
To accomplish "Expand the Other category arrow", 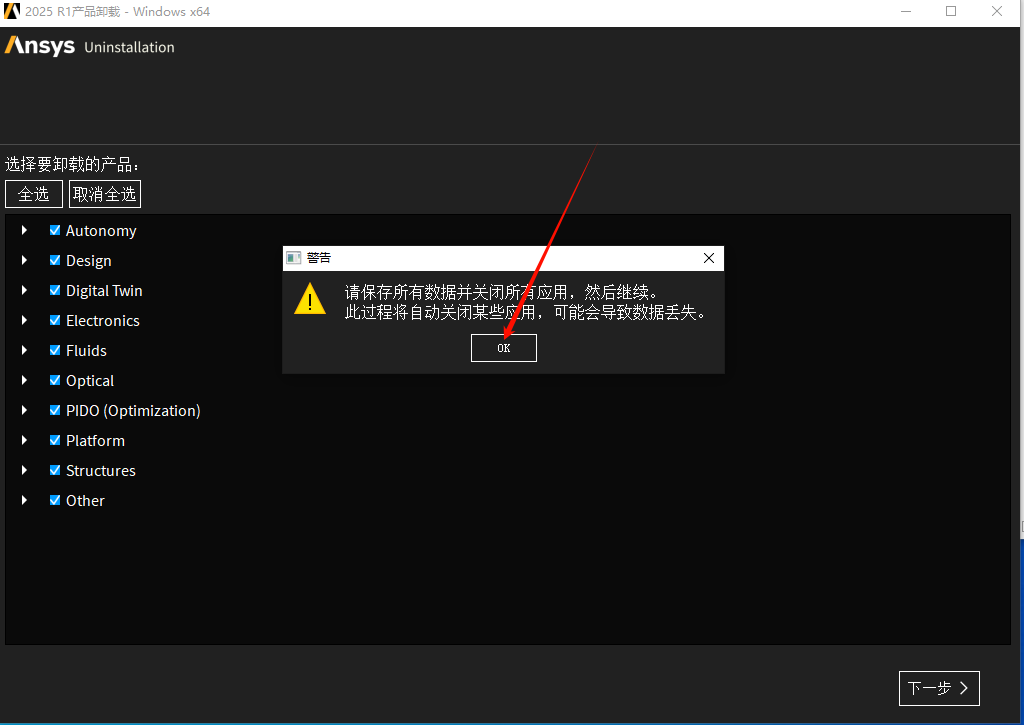I will pos(24,500).
